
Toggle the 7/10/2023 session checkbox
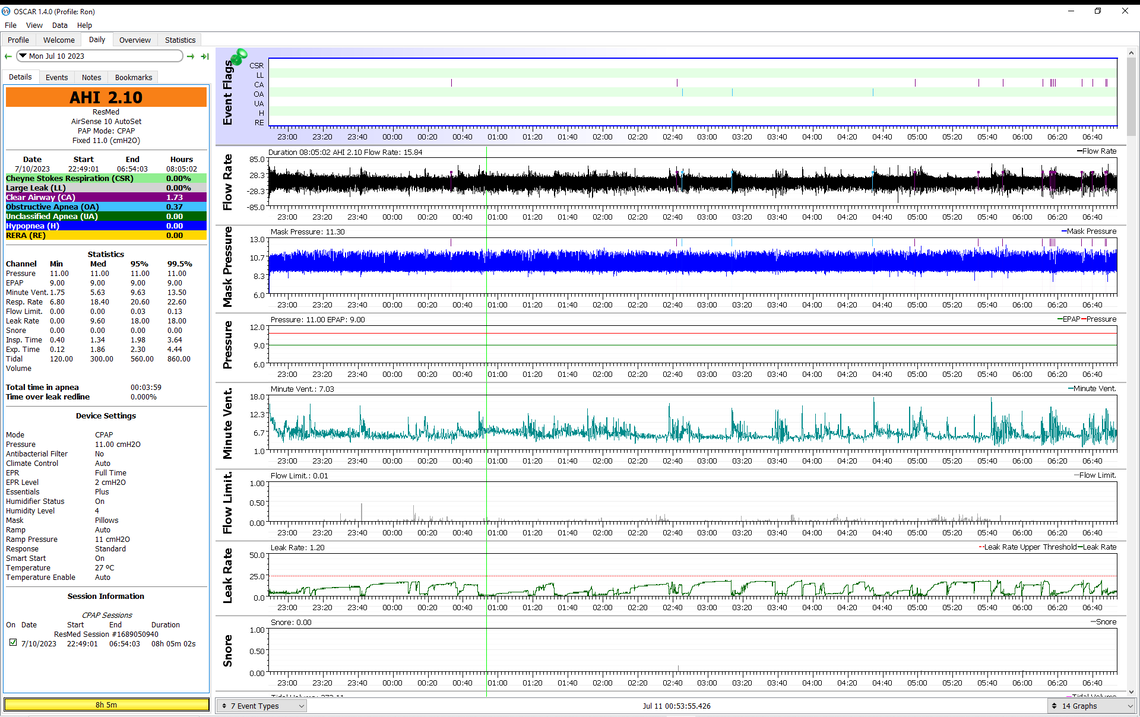click(x=13, y=643)
